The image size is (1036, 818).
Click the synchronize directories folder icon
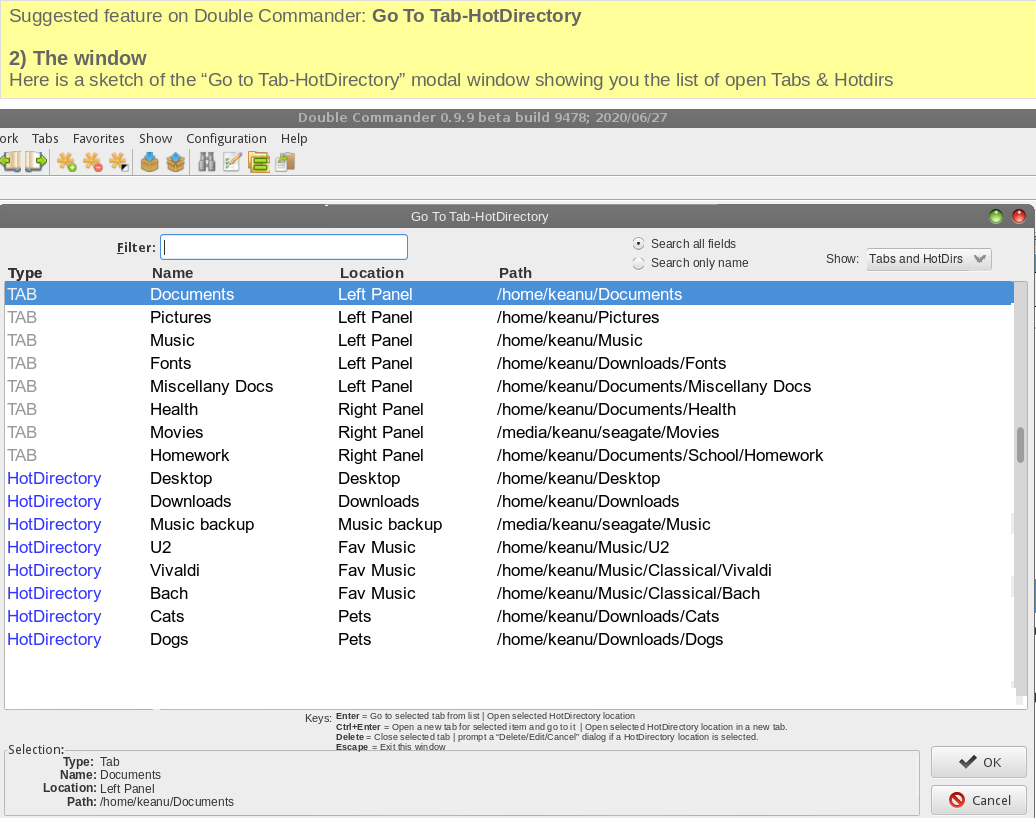click(259, 162)
